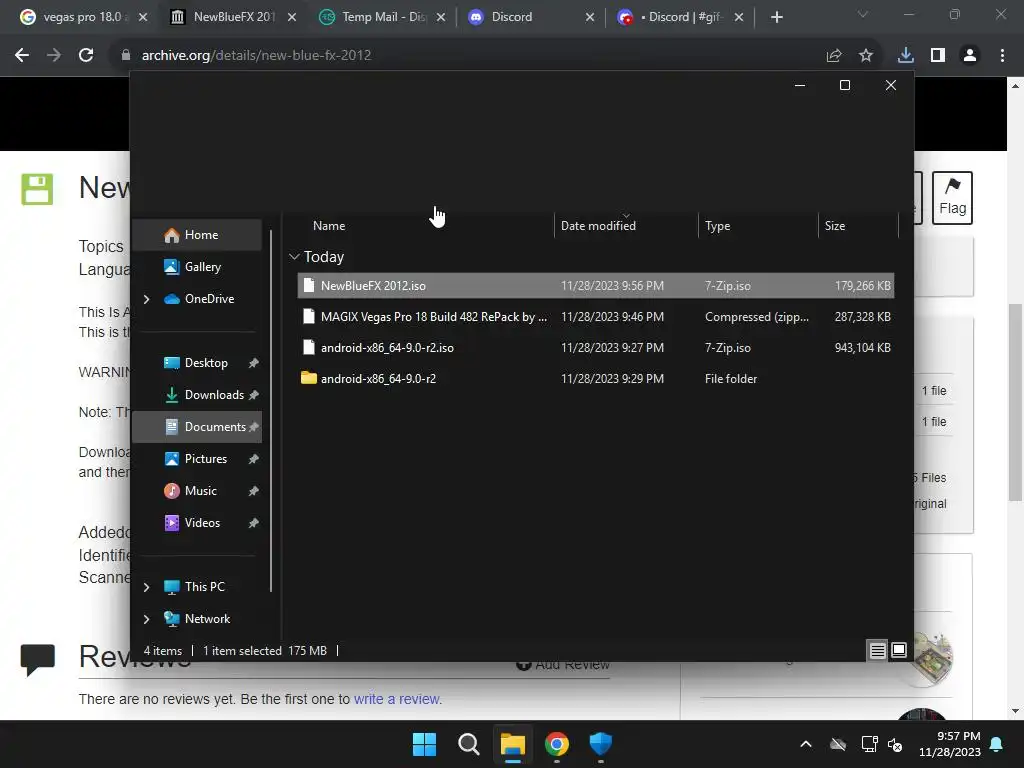Click the NewBlueFX 2012.iso file icon
Viewport: 1024px width, 768px height.
(309, 285)
